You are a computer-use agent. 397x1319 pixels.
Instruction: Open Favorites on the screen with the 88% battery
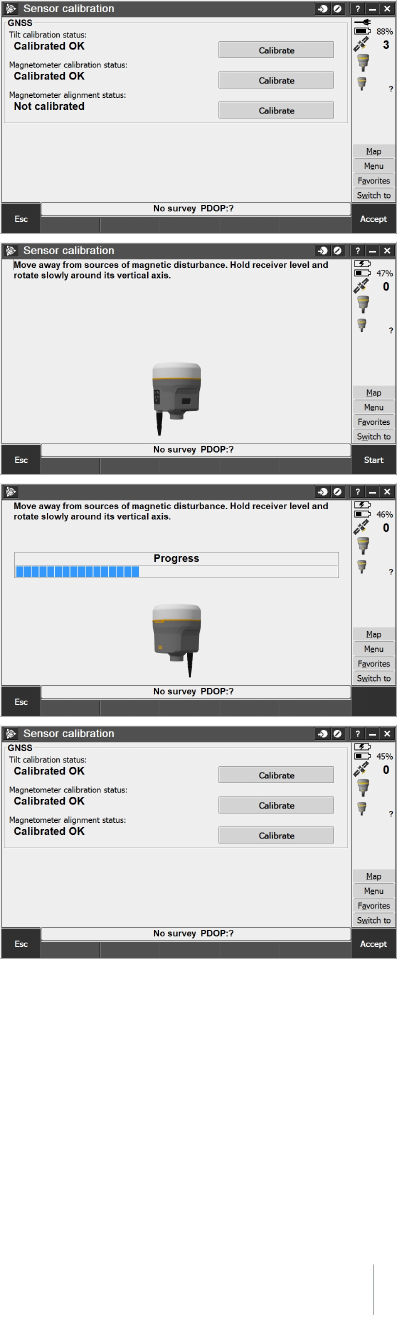click(x=374, y=181)
